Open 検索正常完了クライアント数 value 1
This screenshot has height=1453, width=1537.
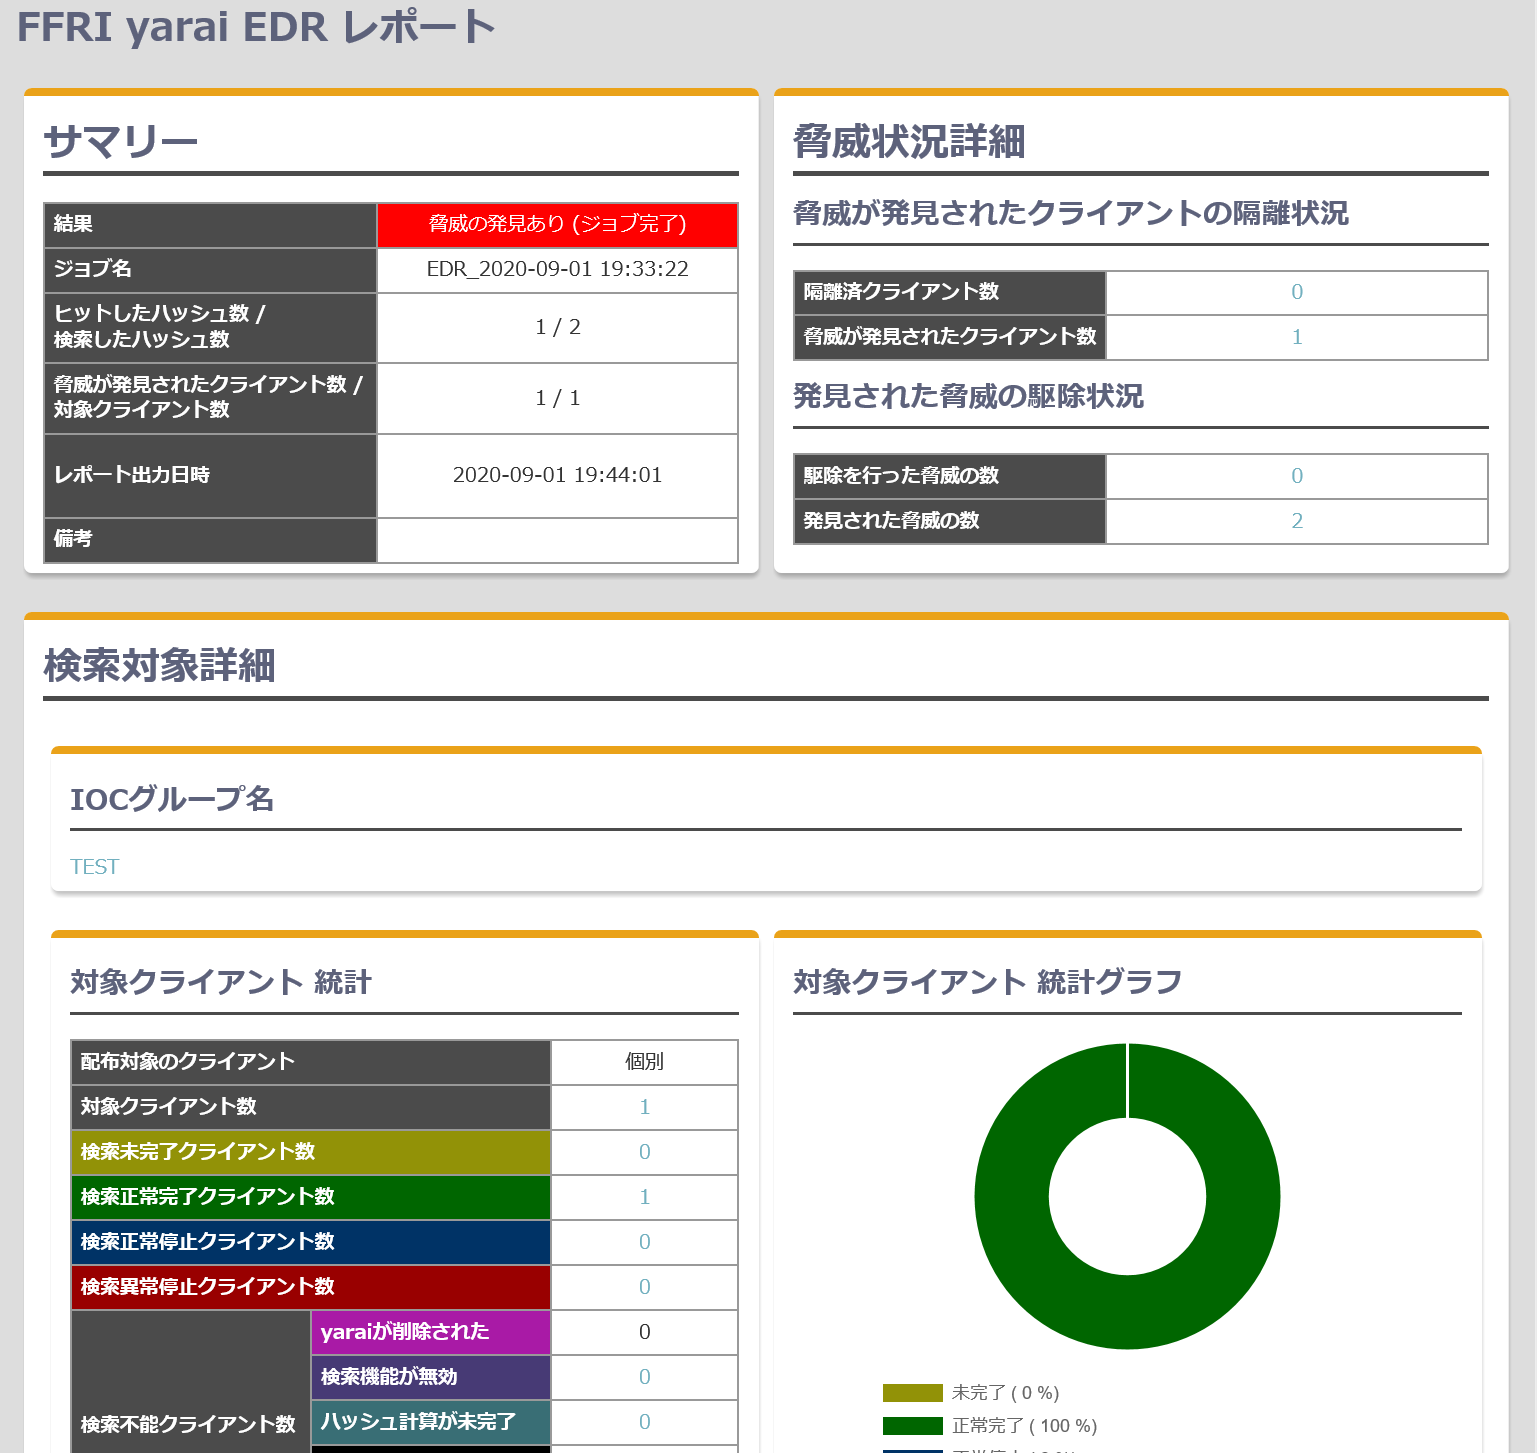(645, 1197)
